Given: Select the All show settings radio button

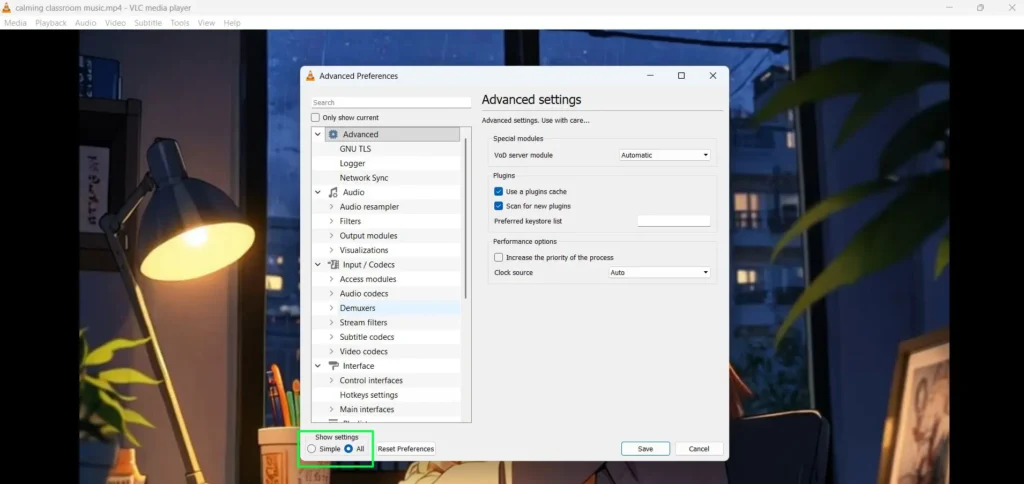Looking at the screenshot, I should 349,449.
